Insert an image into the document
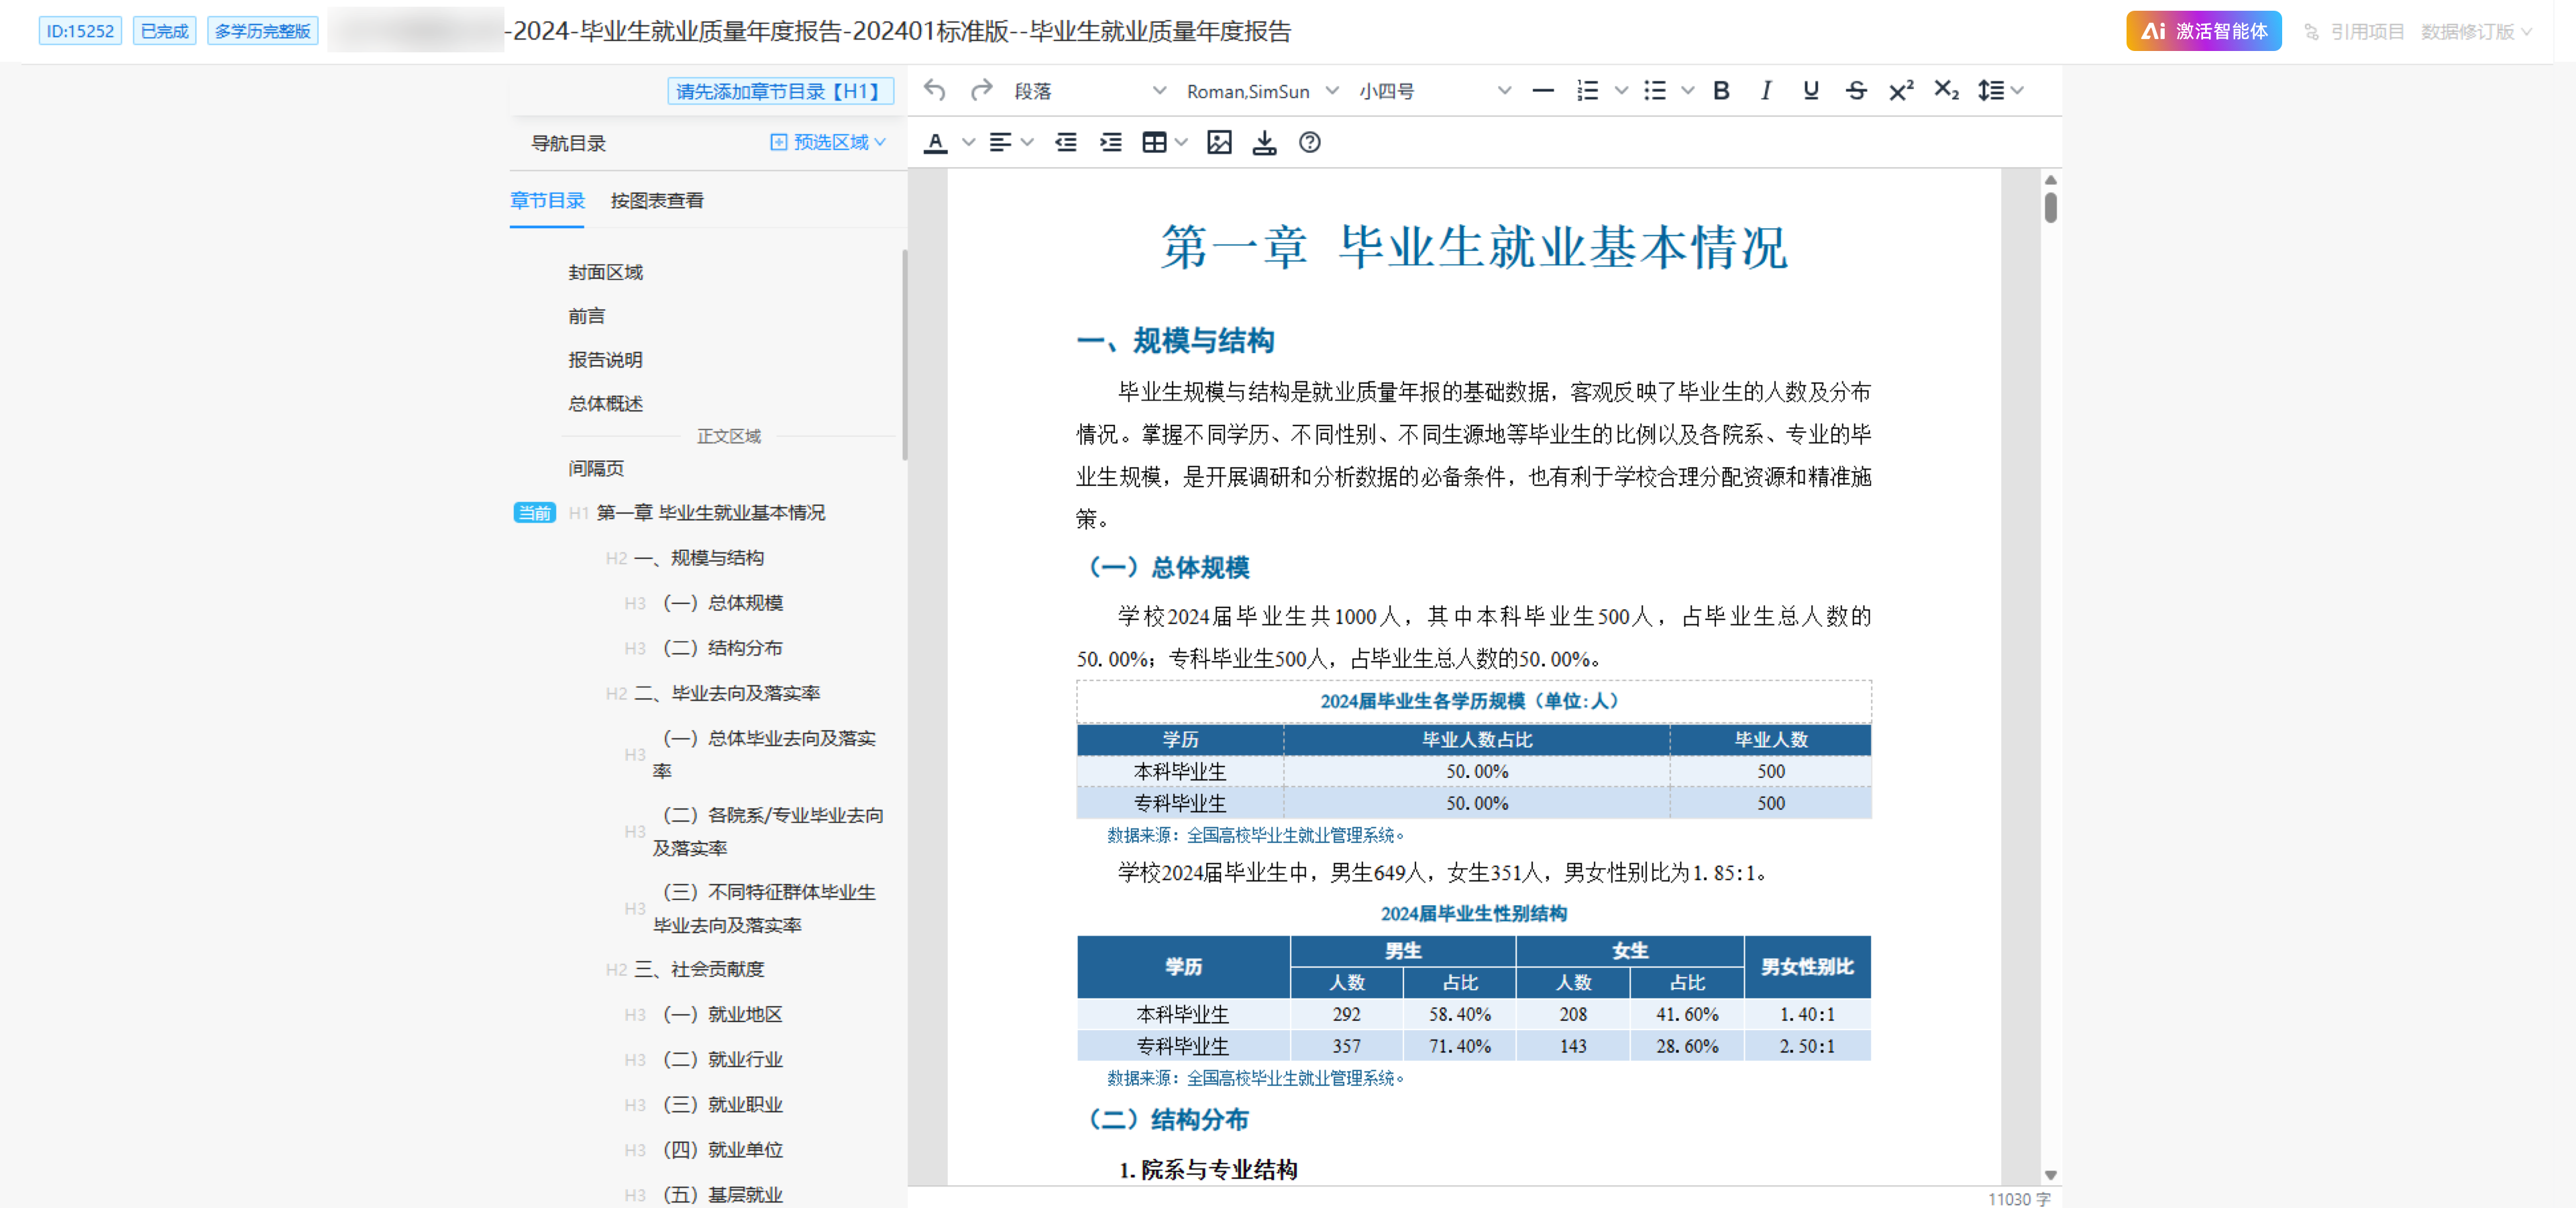The height and width of the screenshot is (1208, 2576). (x=1219, y=143)
